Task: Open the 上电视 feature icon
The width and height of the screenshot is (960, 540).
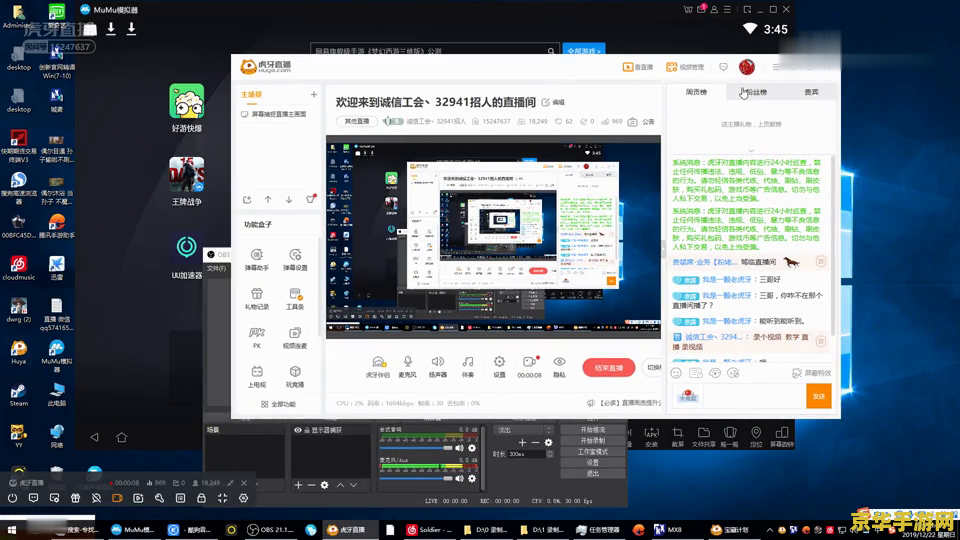Action: click(257, 376)
